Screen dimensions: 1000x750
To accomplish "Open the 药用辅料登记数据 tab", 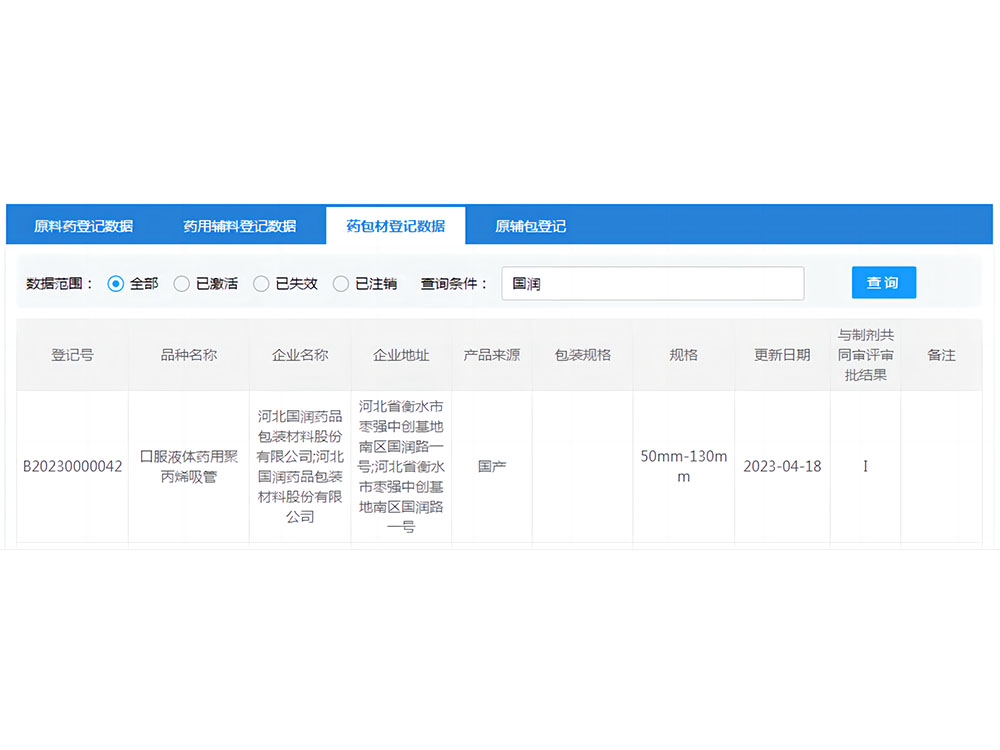I will click(240, 225).
